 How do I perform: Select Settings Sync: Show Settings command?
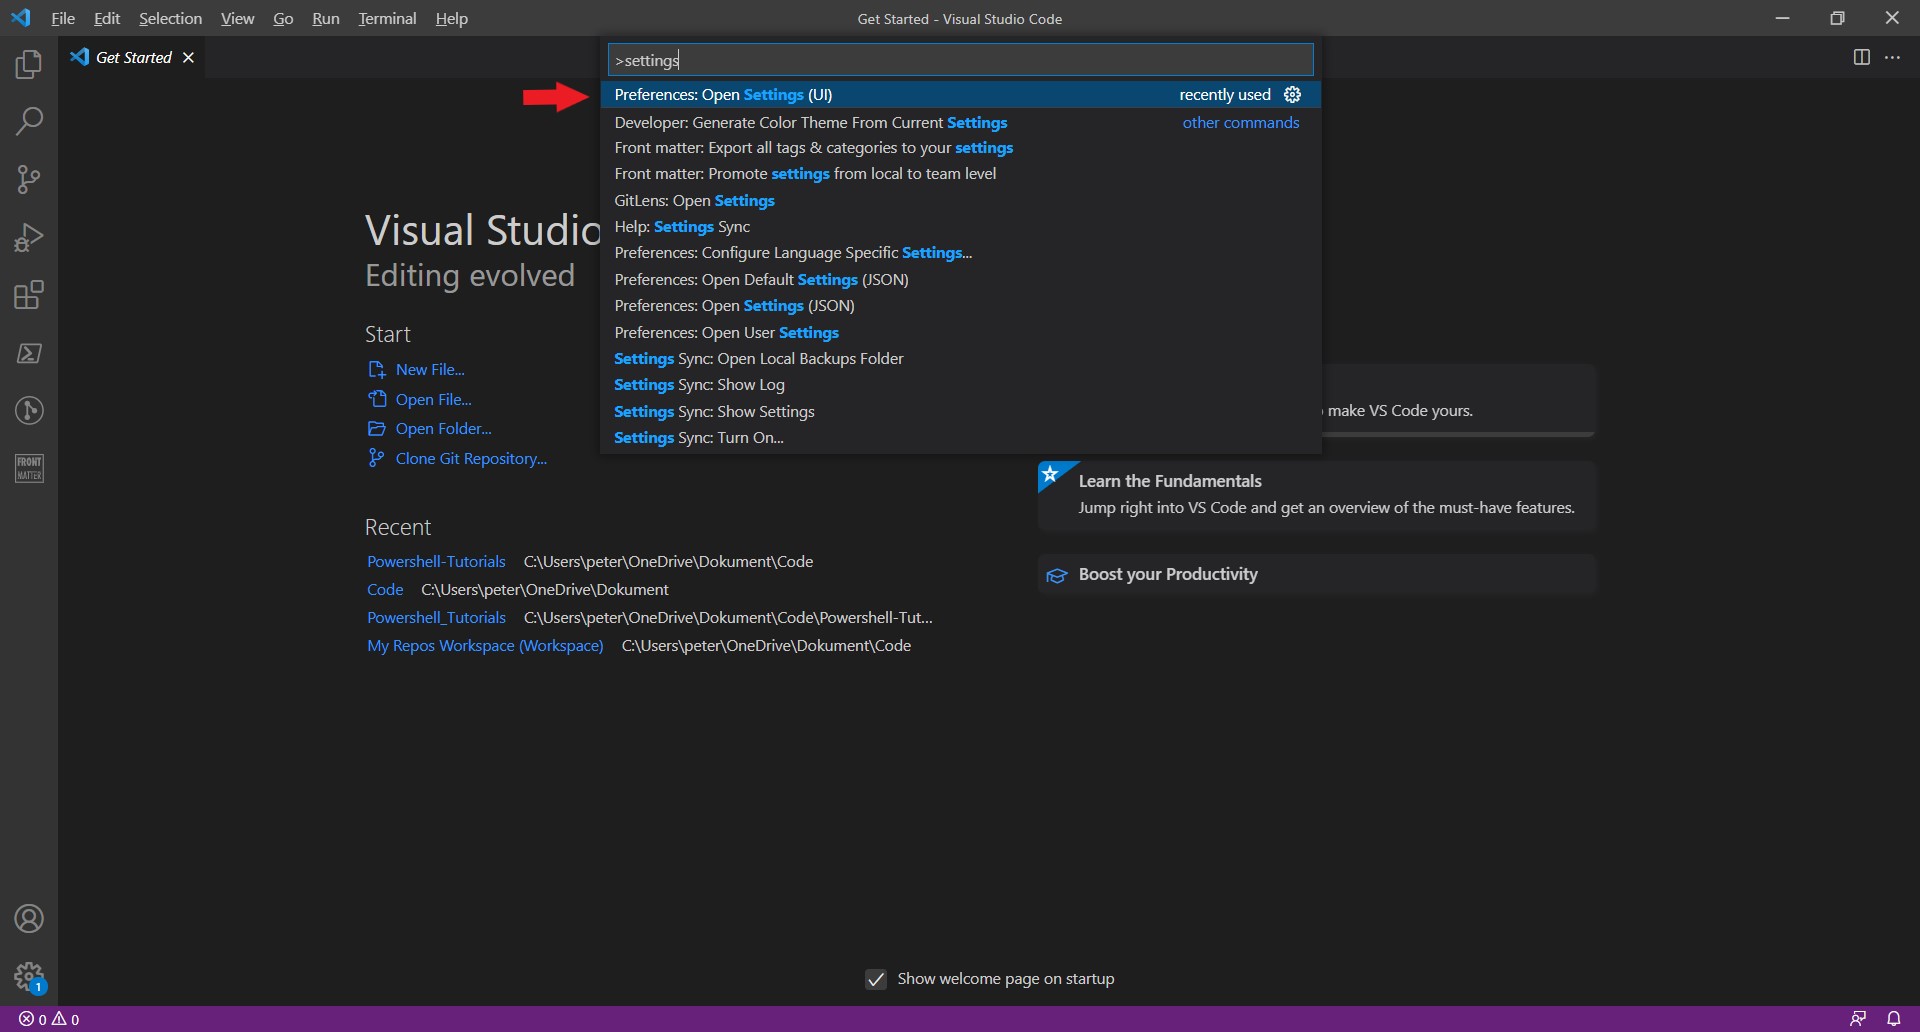[x=960, y=411]
